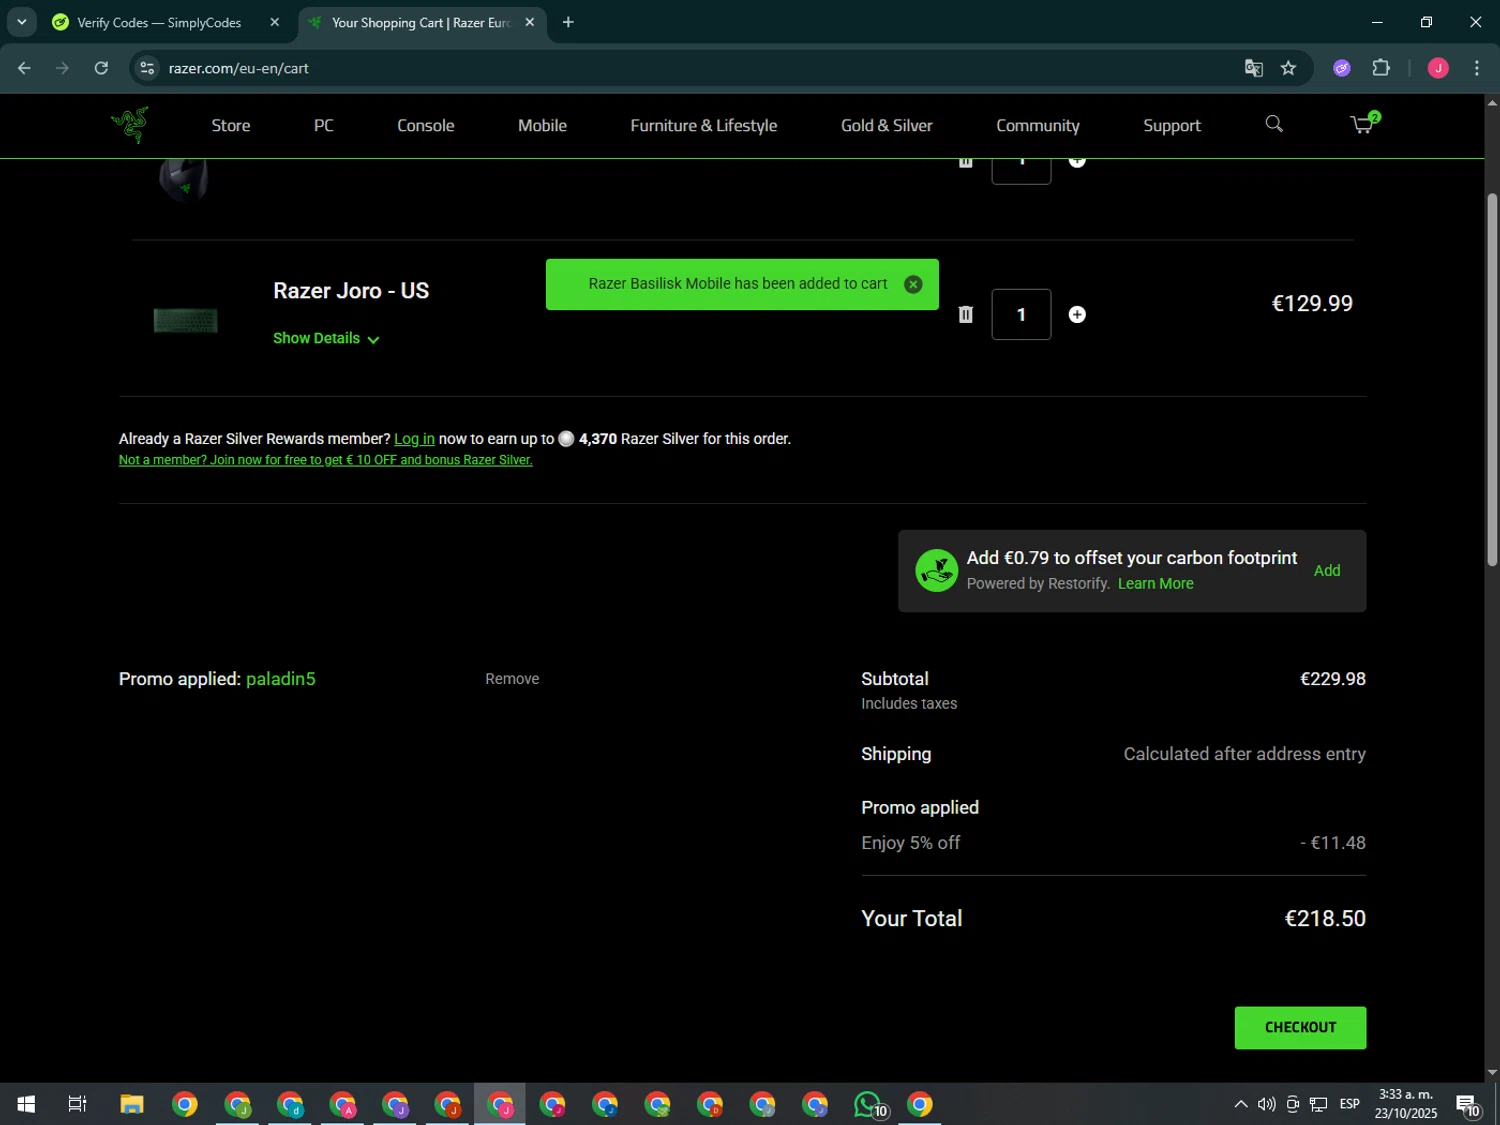Click the Razer Joro - US product title
This screenshot has width=1500, height=1125.
[x=351, y=291]
